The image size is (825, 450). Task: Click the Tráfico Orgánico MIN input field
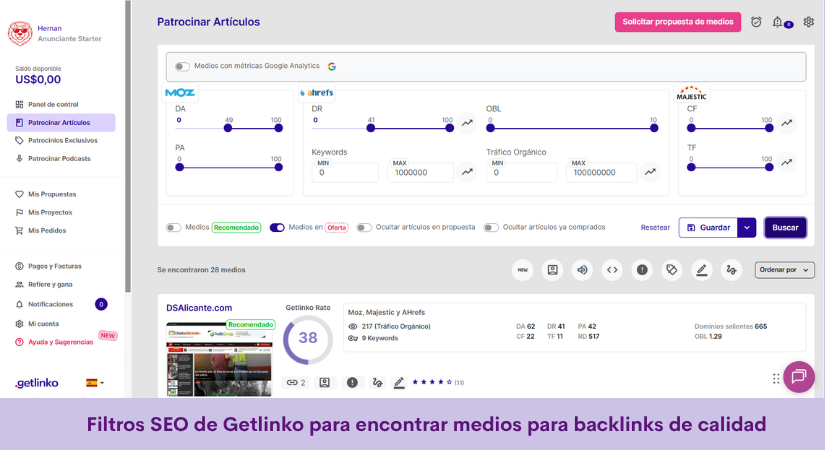(x=521, y=173)
